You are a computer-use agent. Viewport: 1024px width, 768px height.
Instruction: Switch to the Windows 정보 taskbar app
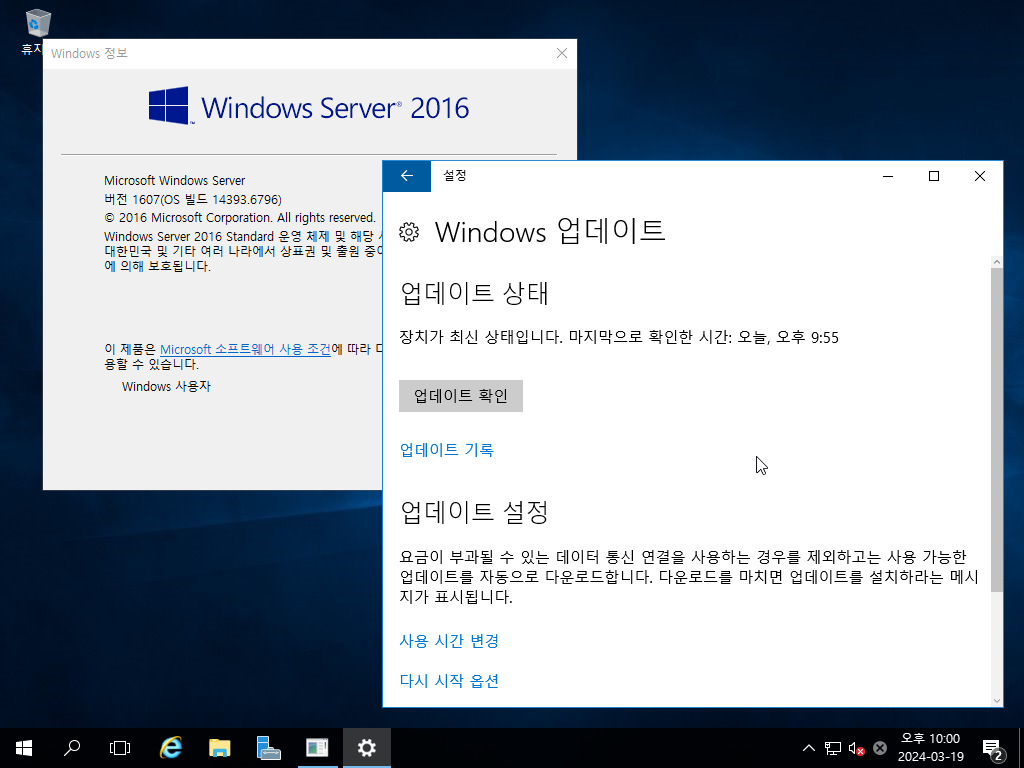(x=317, y=748)
